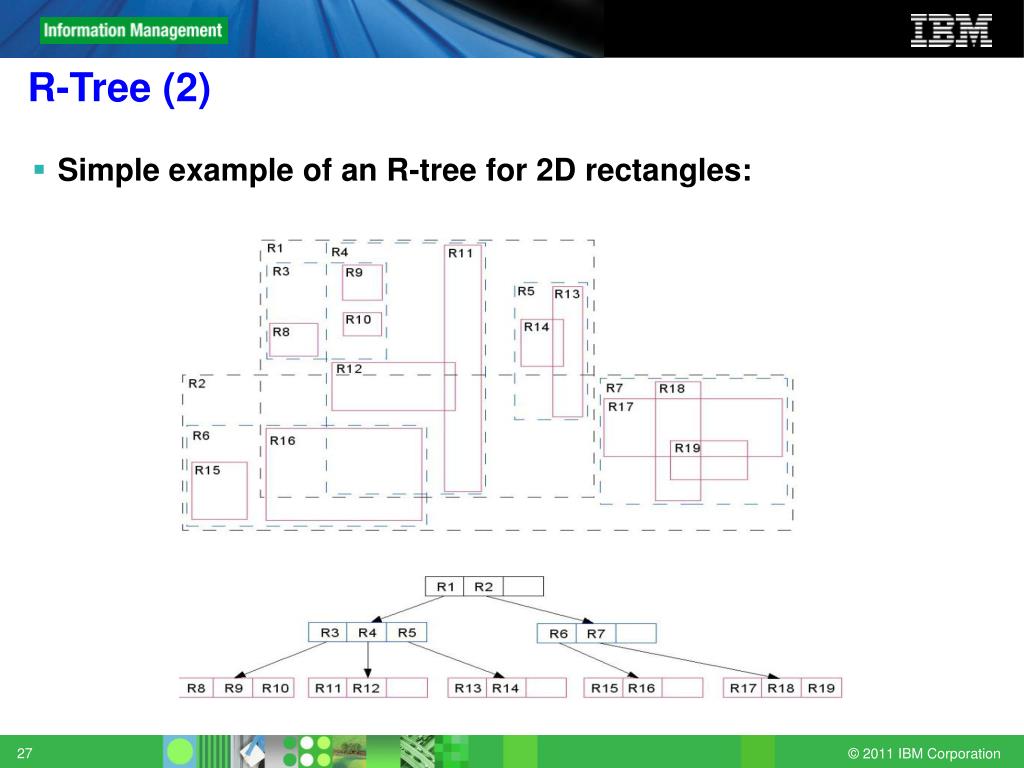This screenshot has height=768, width=1024.
Task: Click the R1 label inside the rectangle diagram
Action: point(275,248)
